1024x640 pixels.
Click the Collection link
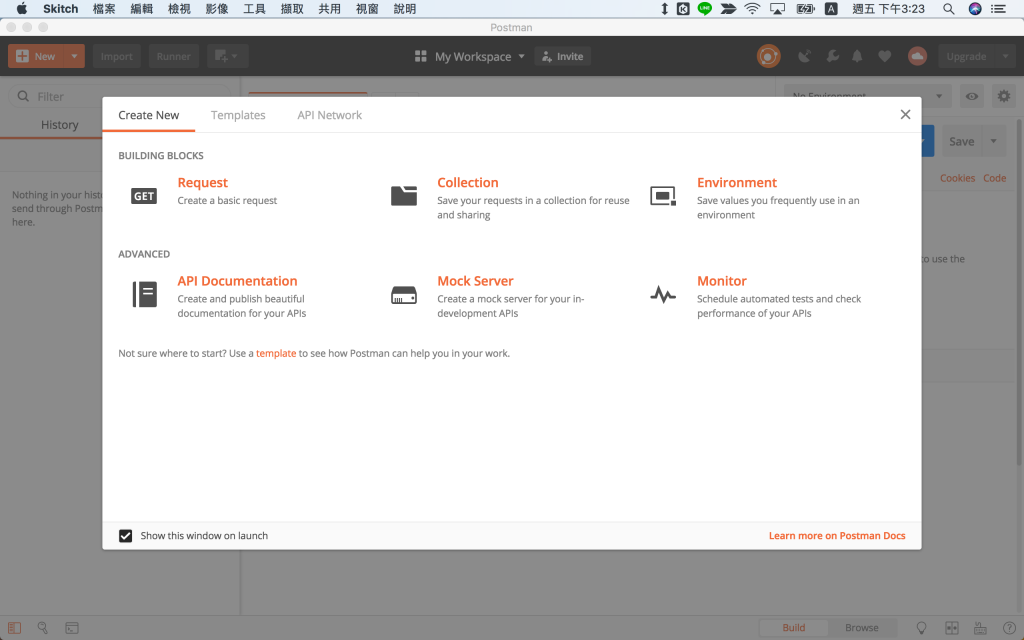468,182
